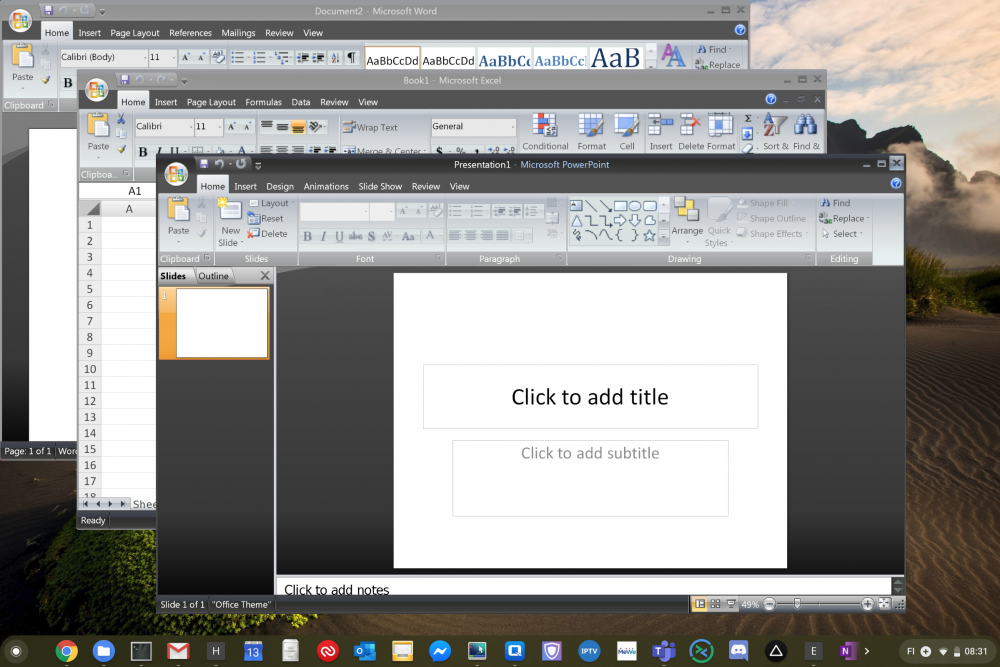This screenshot has height=667, width=1000.
Task: Click New Slide icon in PowerPoint
Action: (230, 209)
